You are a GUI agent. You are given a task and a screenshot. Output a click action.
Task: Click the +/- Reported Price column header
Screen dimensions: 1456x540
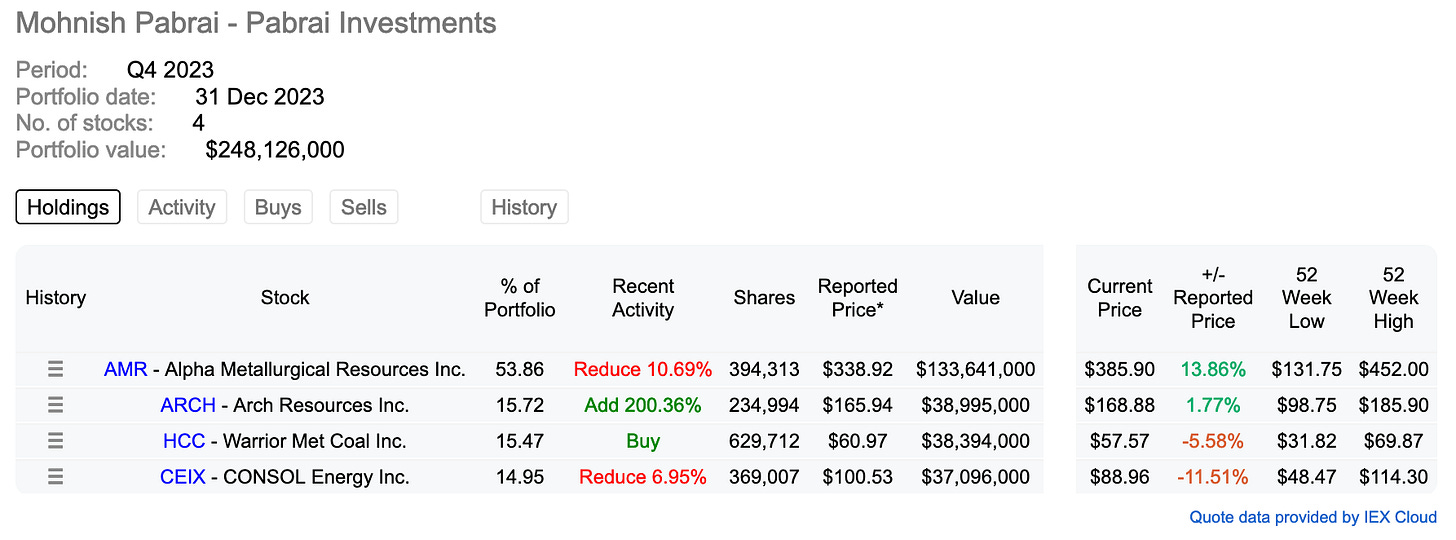(x=1213, y=298)
